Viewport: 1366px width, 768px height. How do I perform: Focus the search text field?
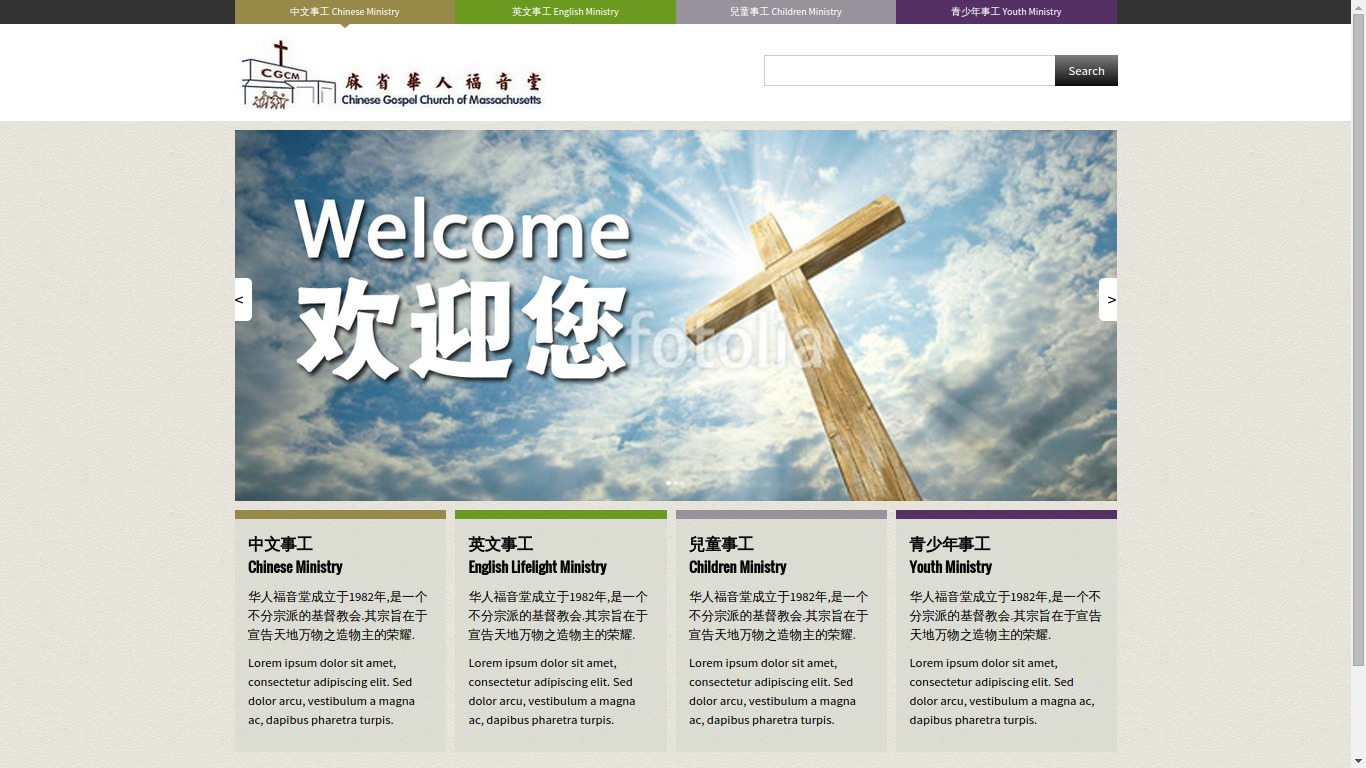click(909, 70)
